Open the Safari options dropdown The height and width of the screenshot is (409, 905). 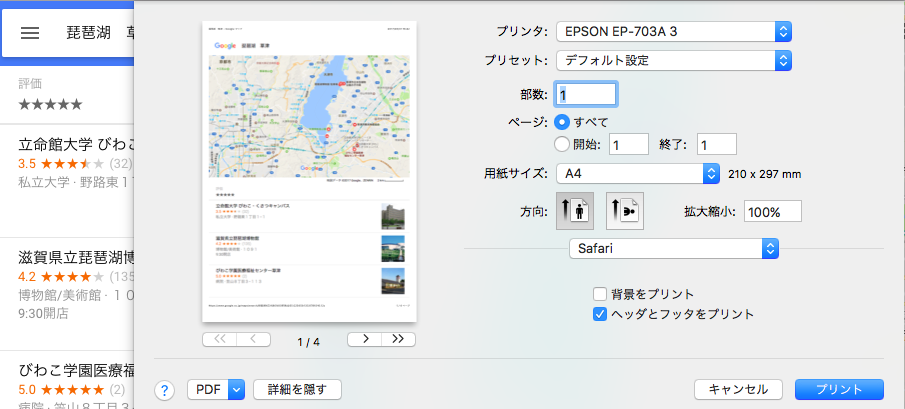pos(673,247)
